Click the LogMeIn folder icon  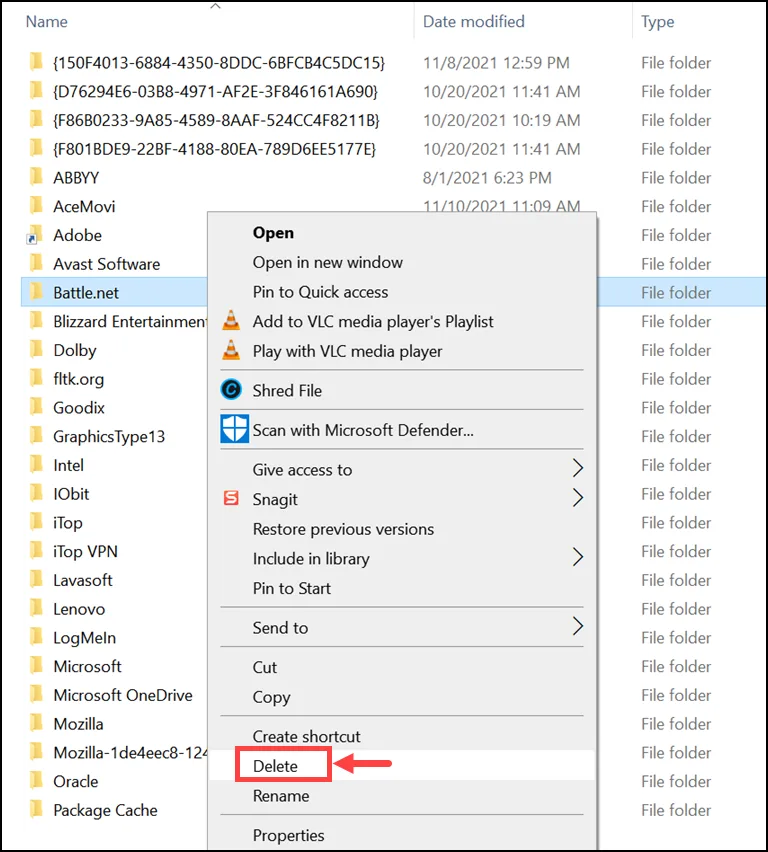click(x=36, y=637)
